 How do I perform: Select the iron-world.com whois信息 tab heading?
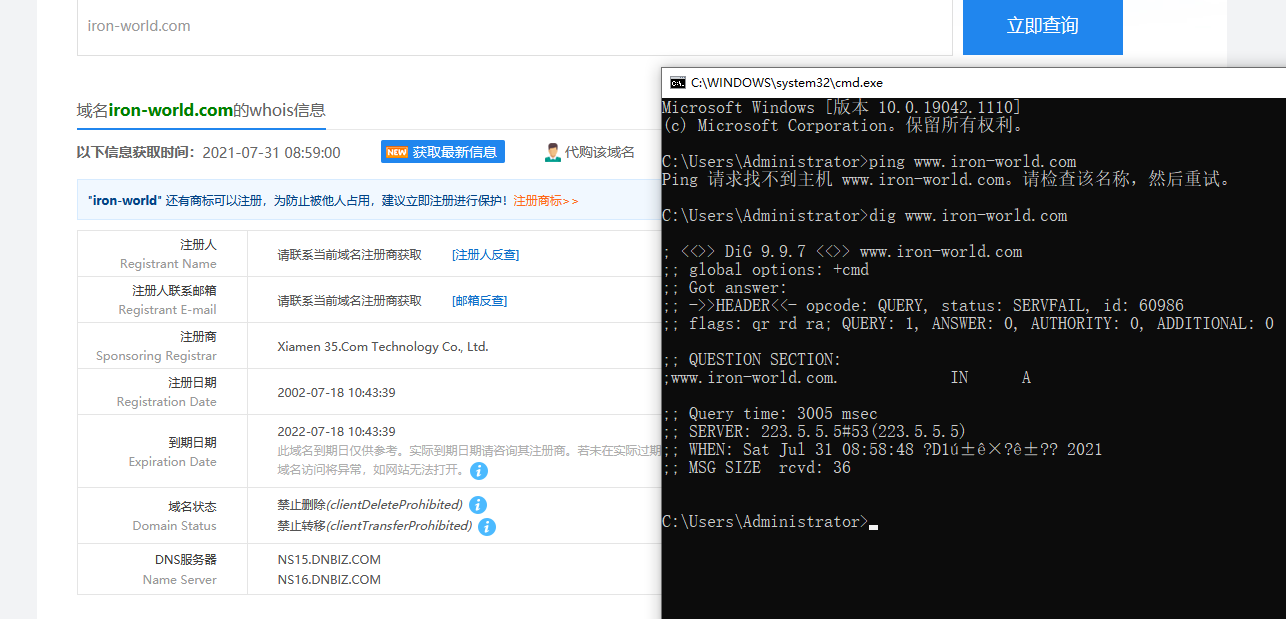coord(201,110)
